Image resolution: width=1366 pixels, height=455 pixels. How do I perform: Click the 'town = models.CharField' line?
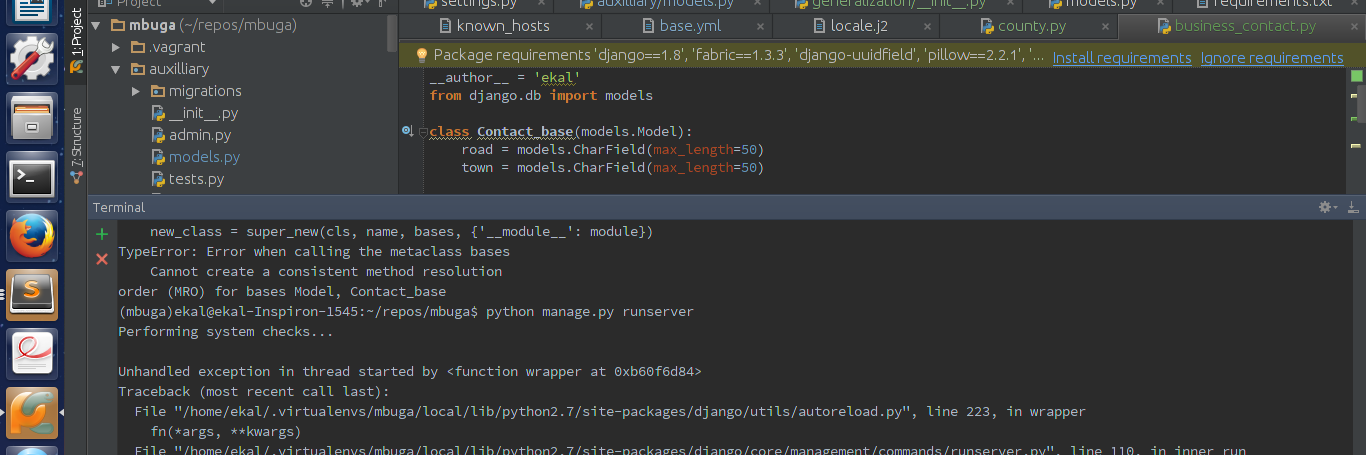[613, 168]
